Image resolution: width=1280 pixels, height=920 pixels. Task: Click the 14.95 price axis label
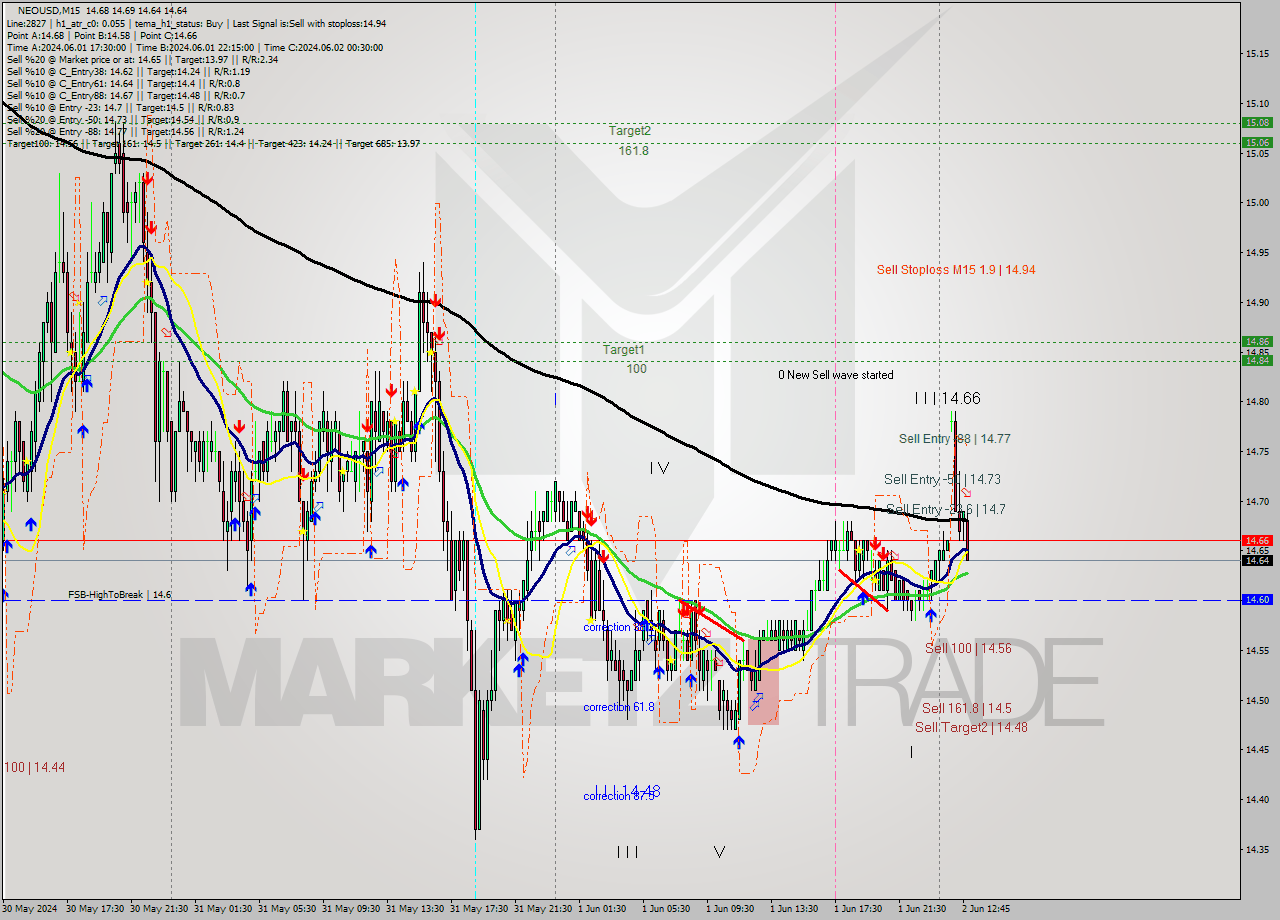tap(1257, 252)
